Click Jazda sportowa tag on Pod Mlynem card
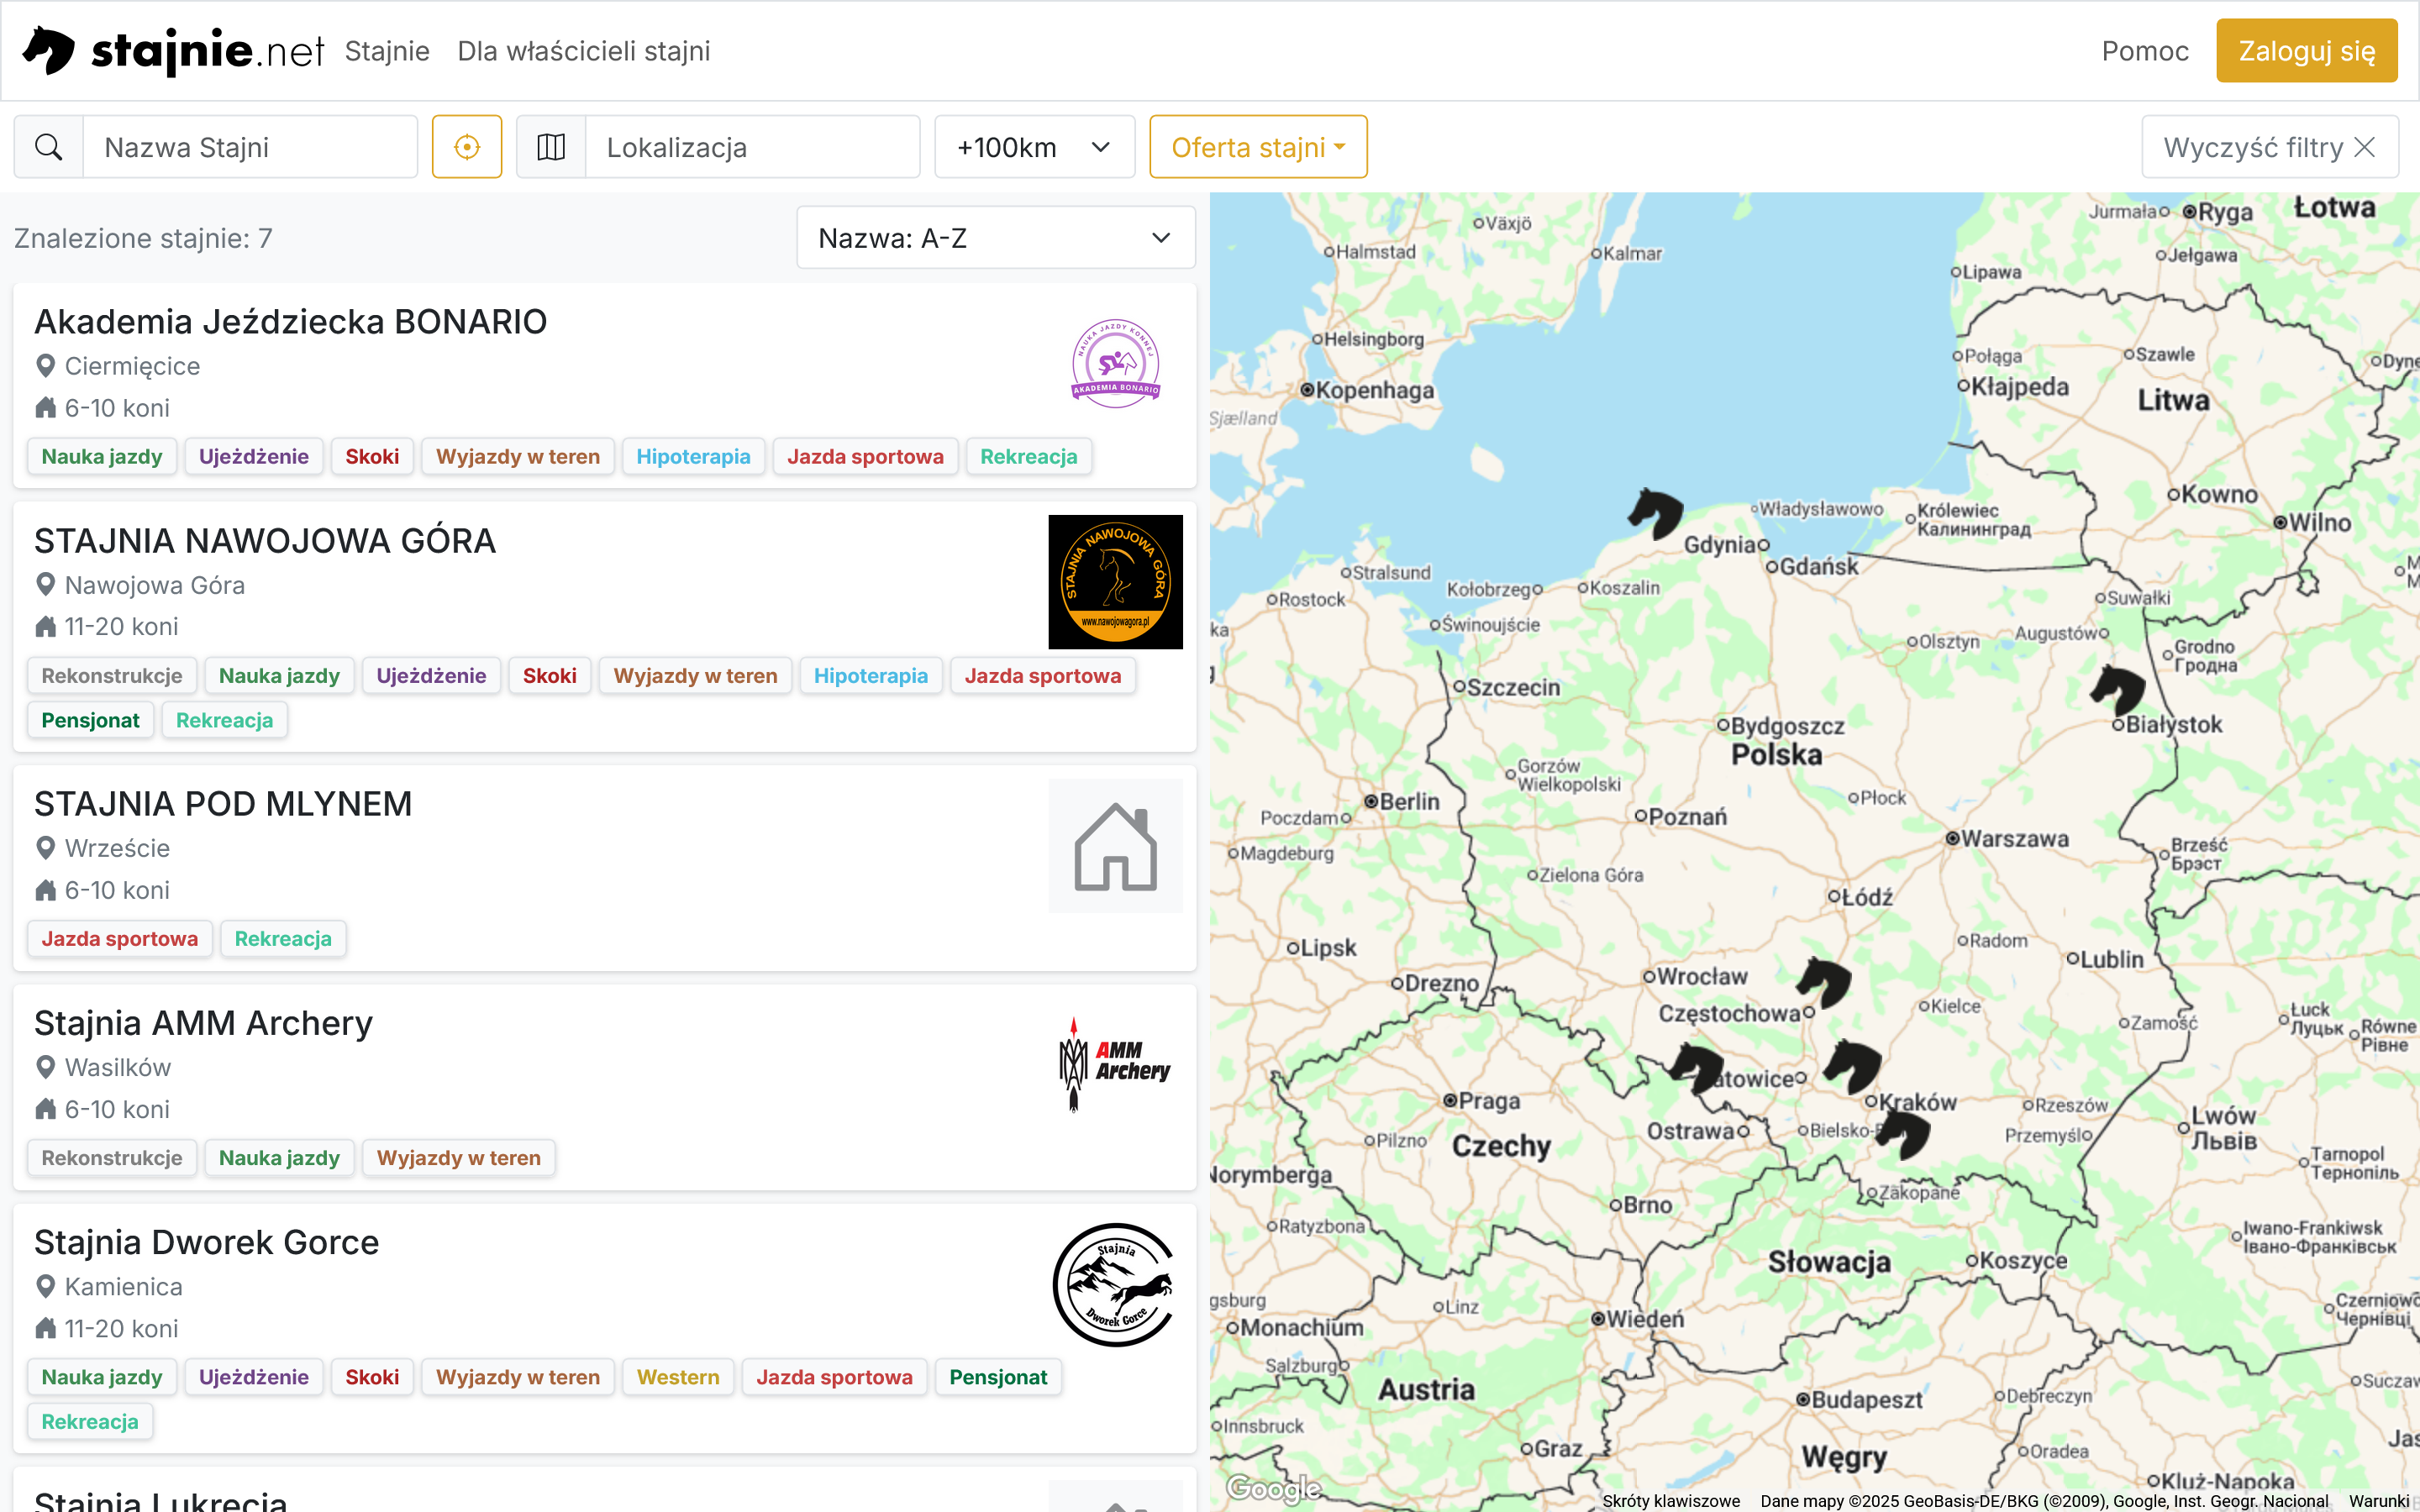2420x1512 pixels. pos(119,938)
